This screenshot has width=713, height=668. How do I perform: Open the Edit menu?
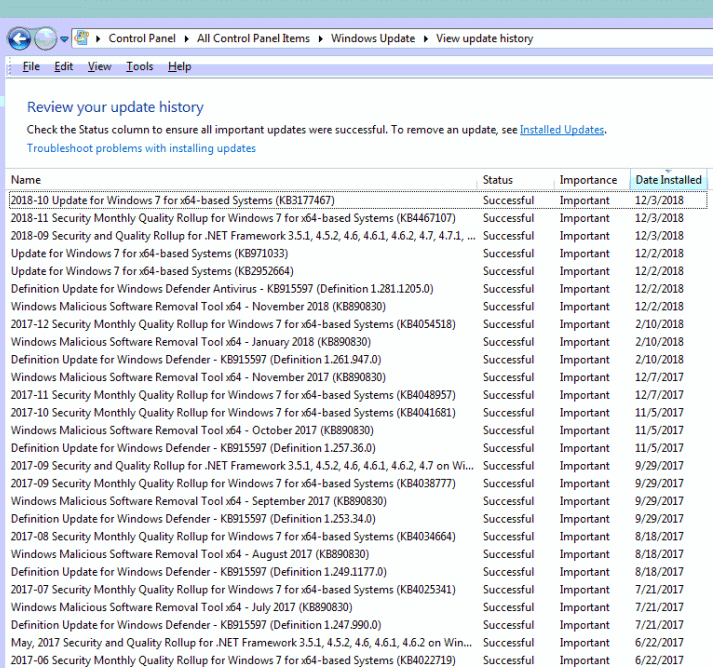[64, 66]
